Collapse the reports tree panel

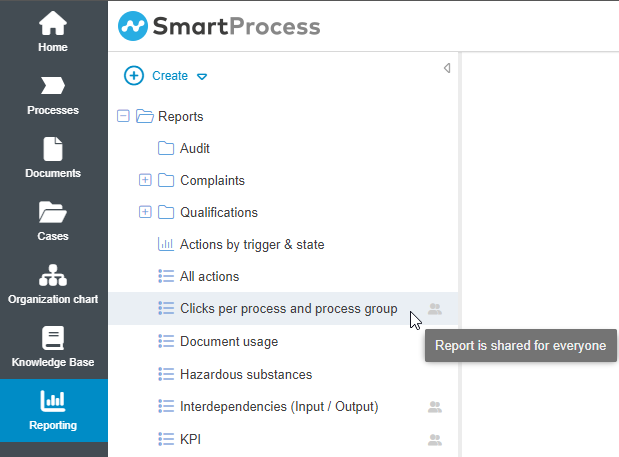pos(447,68)
